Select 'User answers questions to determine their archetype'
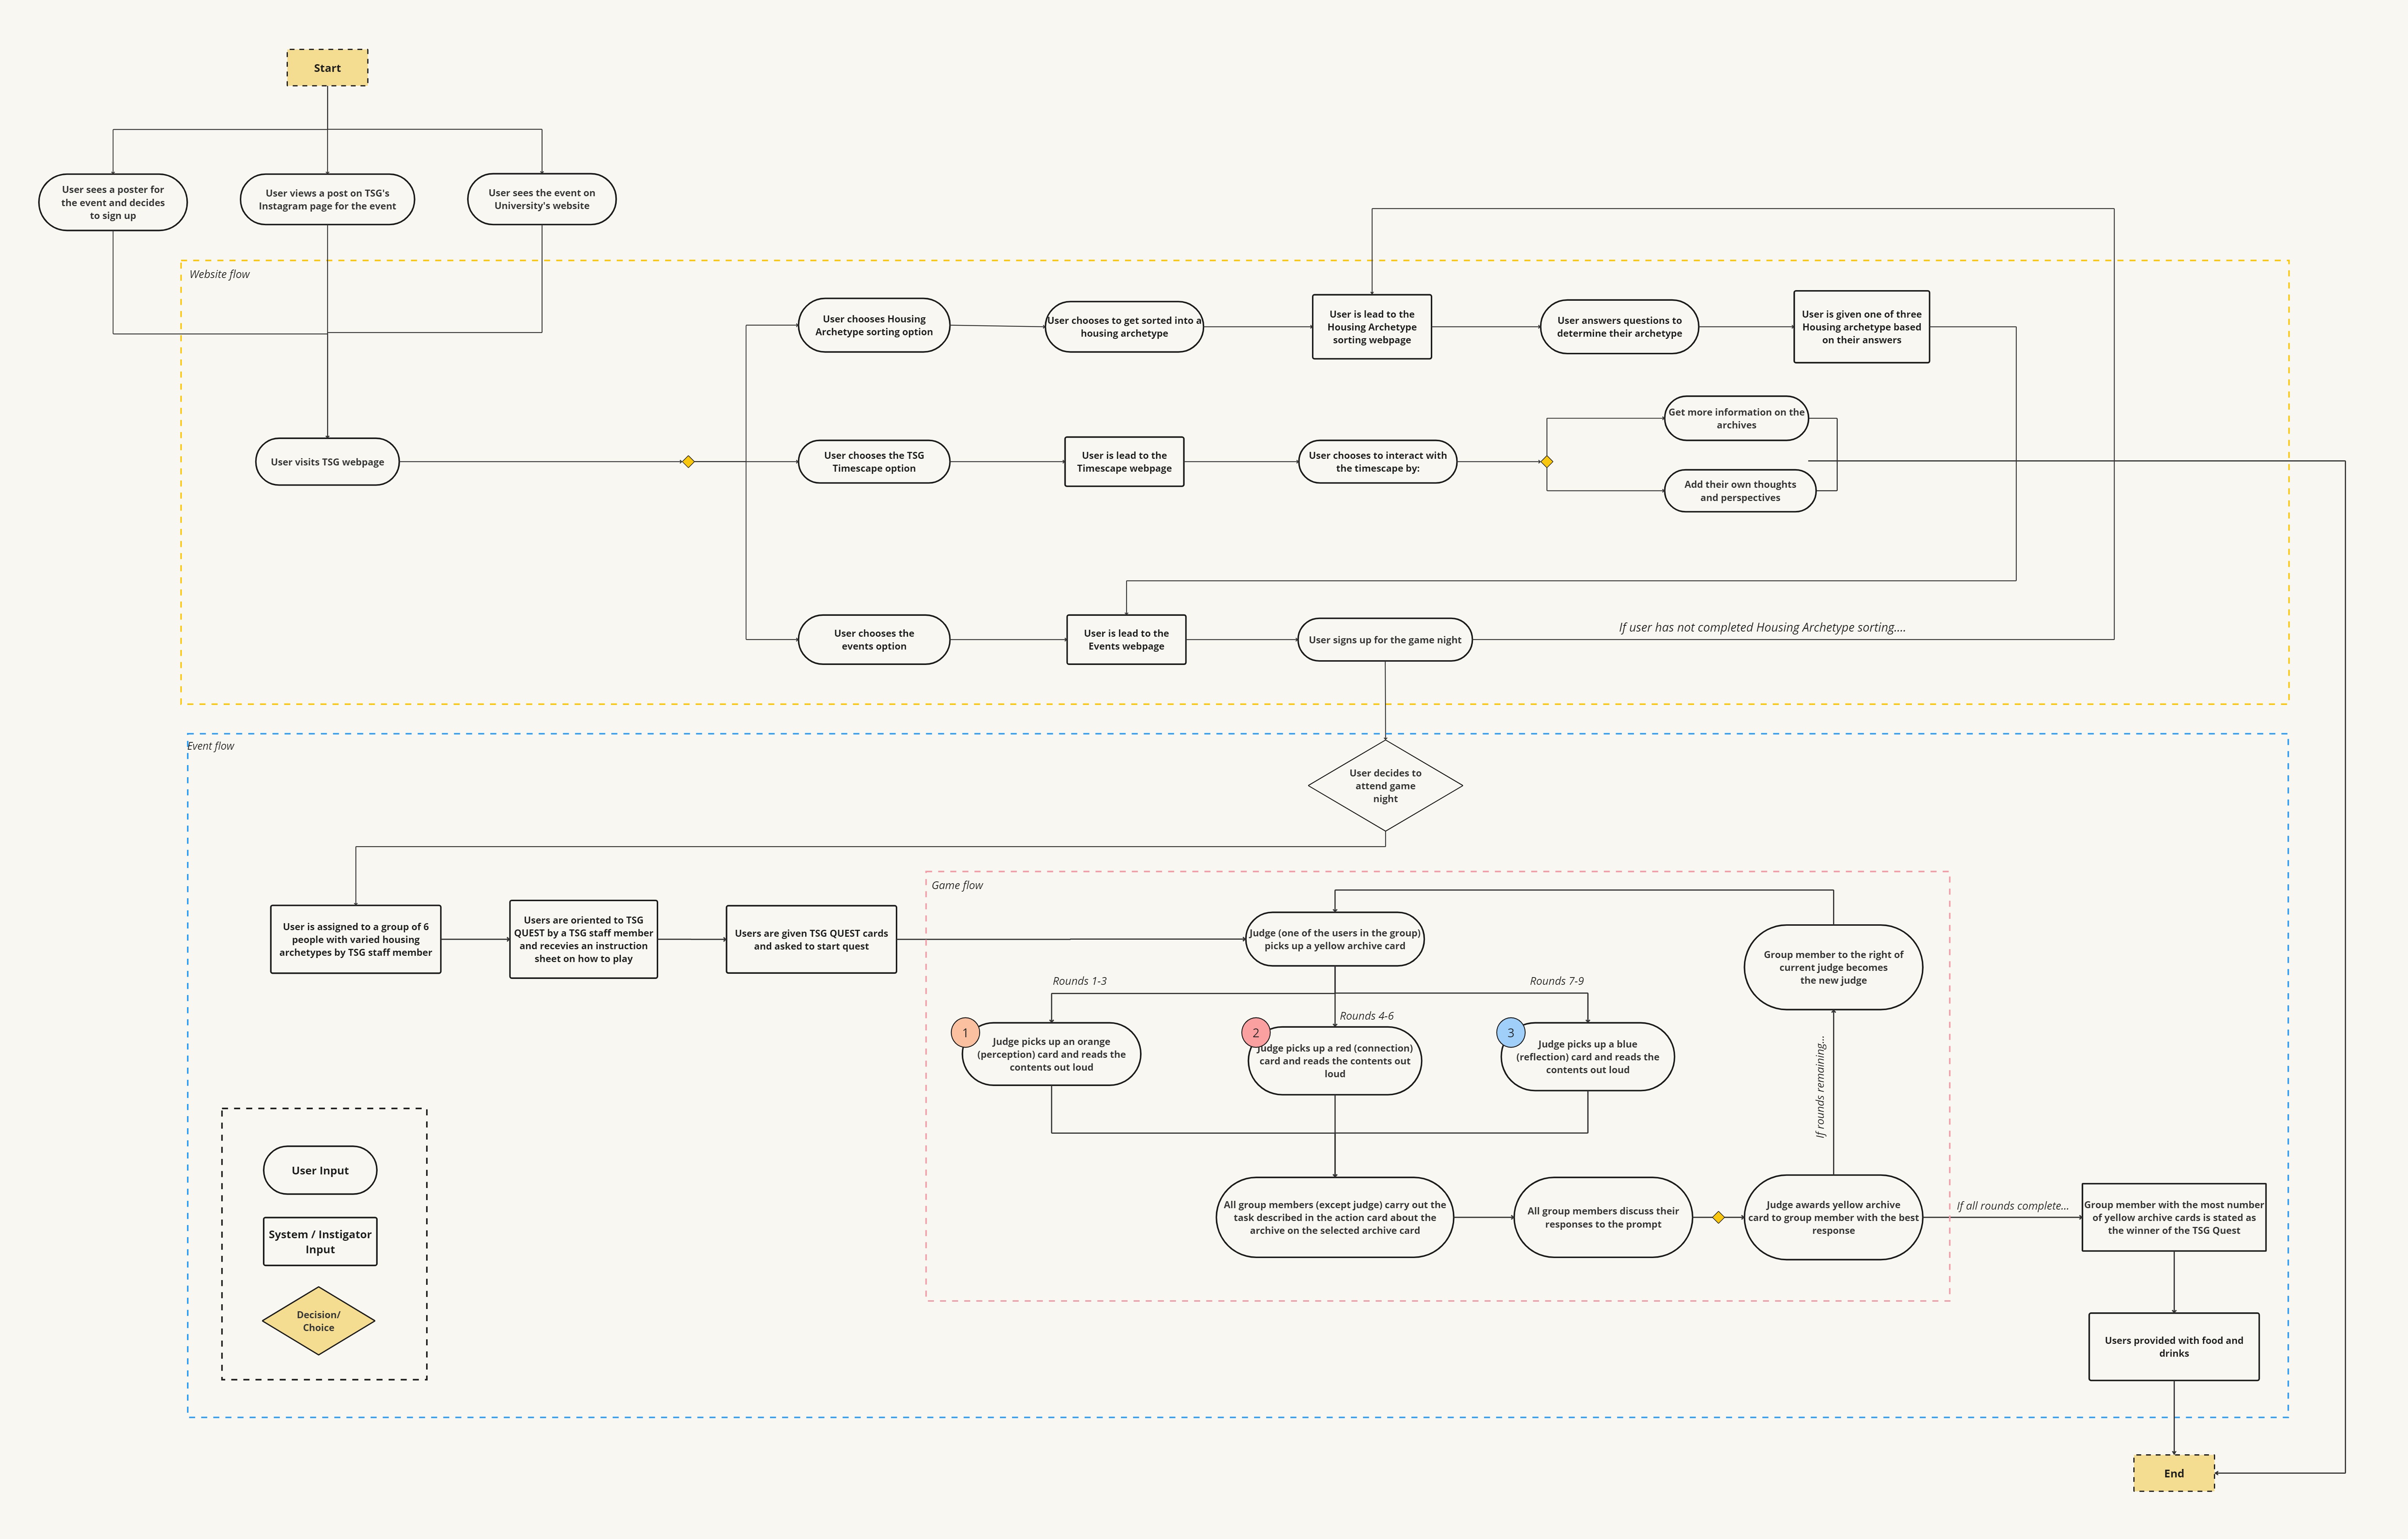The height and width of the screenshot is (1539, 2408). click(x=1620, y=327)
